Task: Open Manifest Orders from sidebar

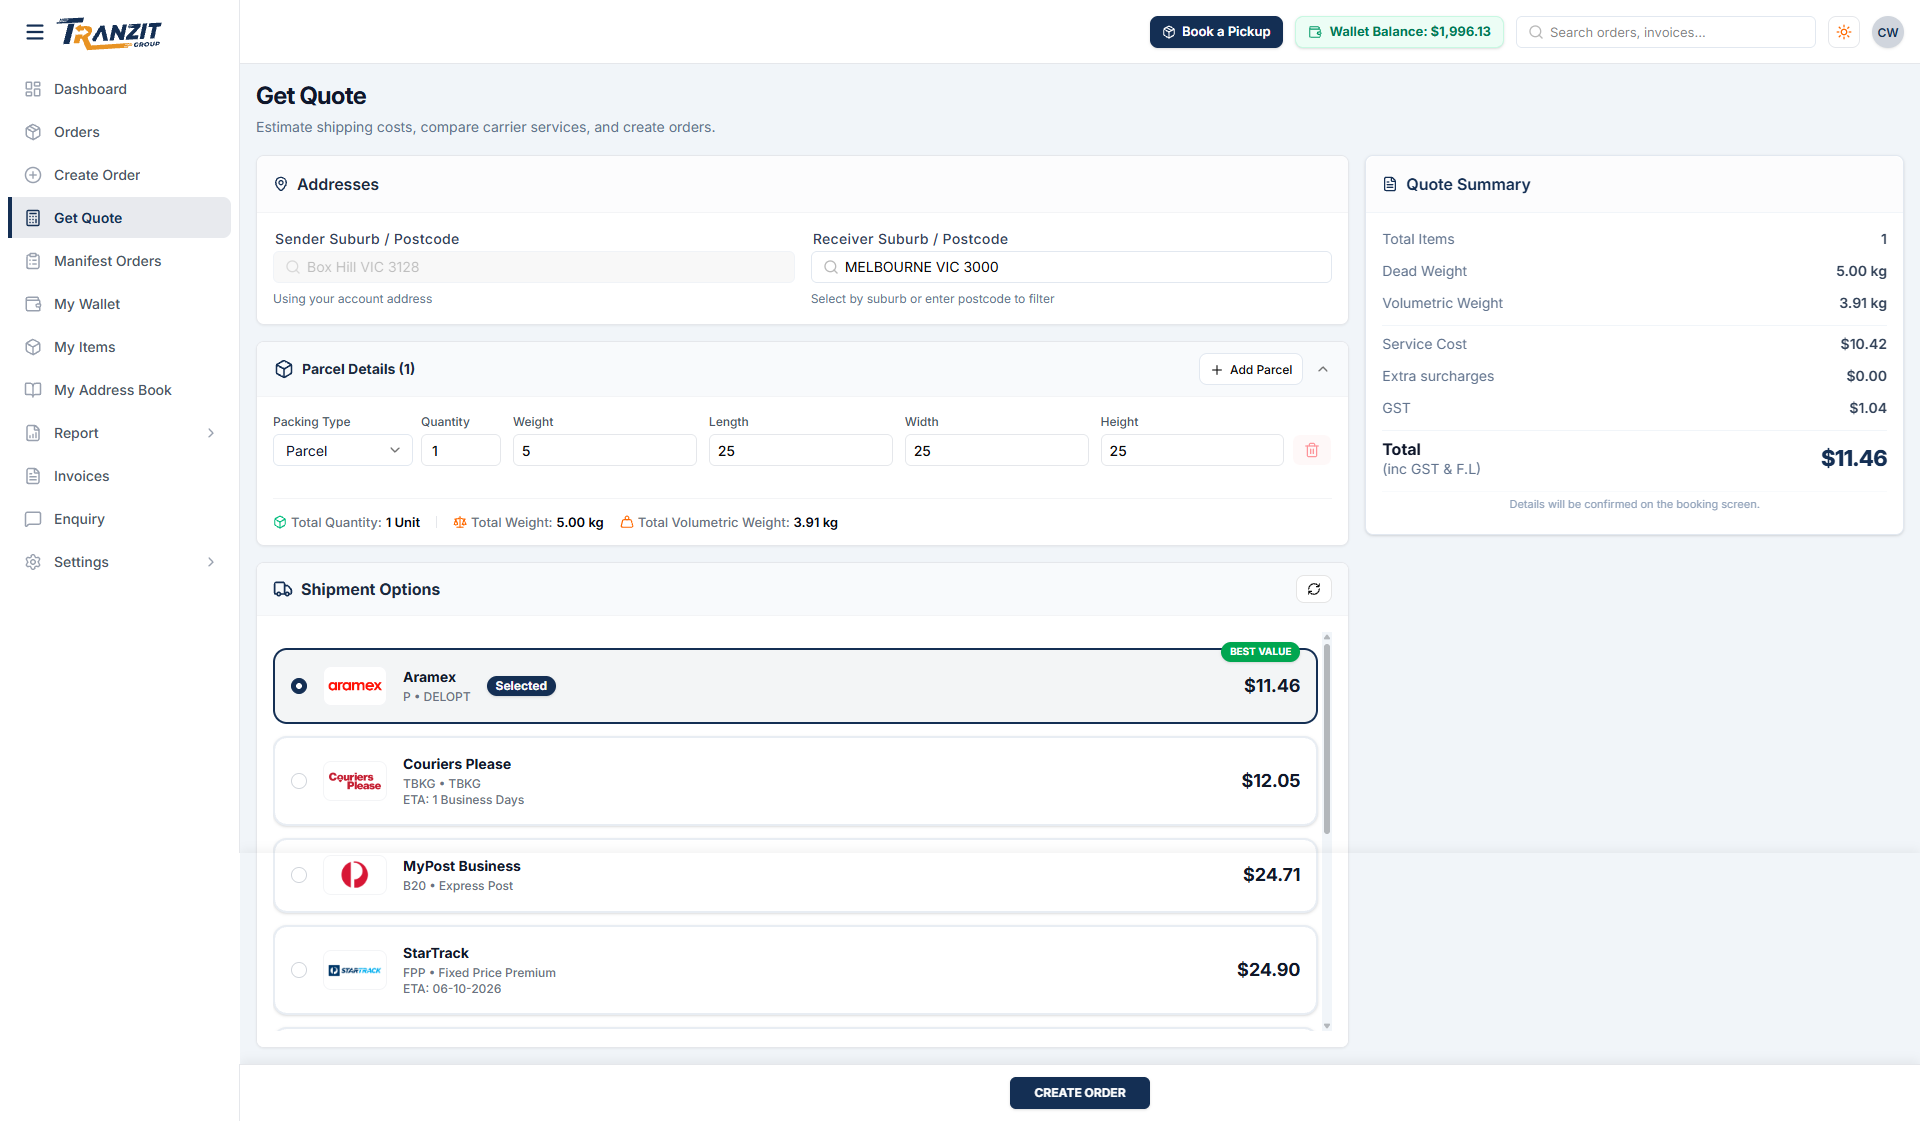Action: pos(119,261)
